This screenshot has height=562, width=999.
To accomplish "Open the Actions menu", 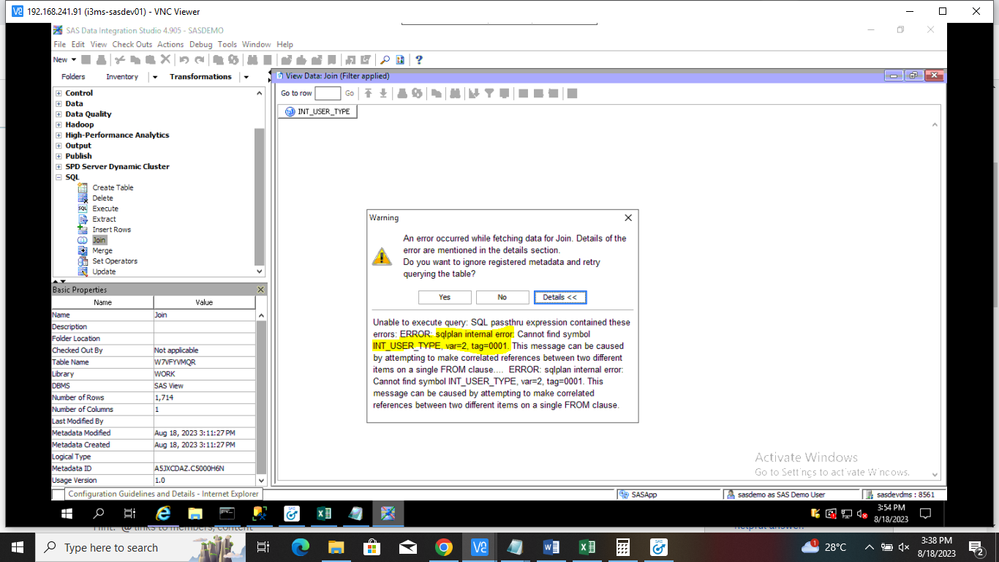I will [x=170, y=45].
